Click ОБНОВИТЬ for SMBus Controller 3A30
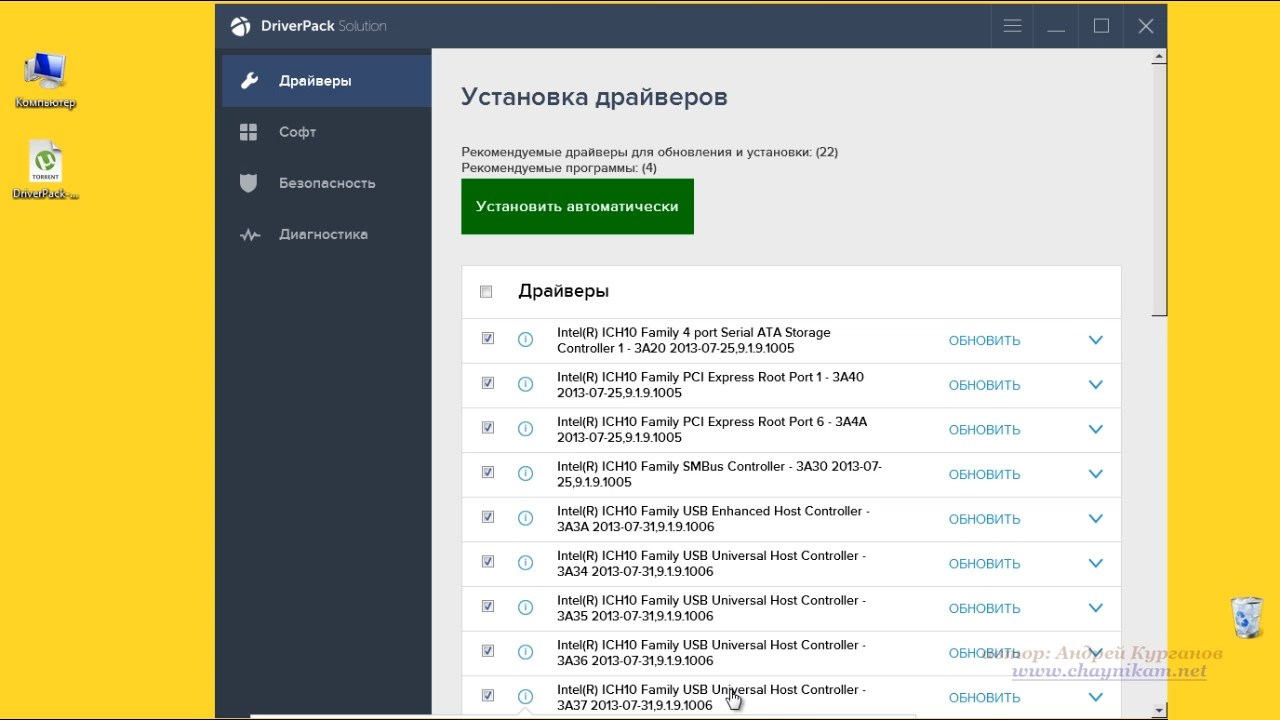The image size is (1280, 720). 984,475
